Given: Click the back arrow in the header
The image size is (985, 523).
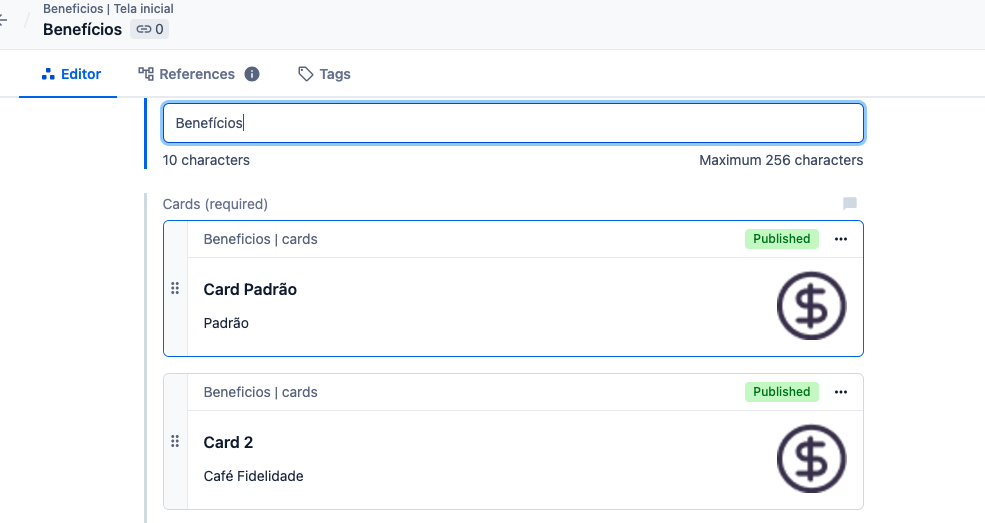Looking at the screenshot, I should click(x=4, y=20).
